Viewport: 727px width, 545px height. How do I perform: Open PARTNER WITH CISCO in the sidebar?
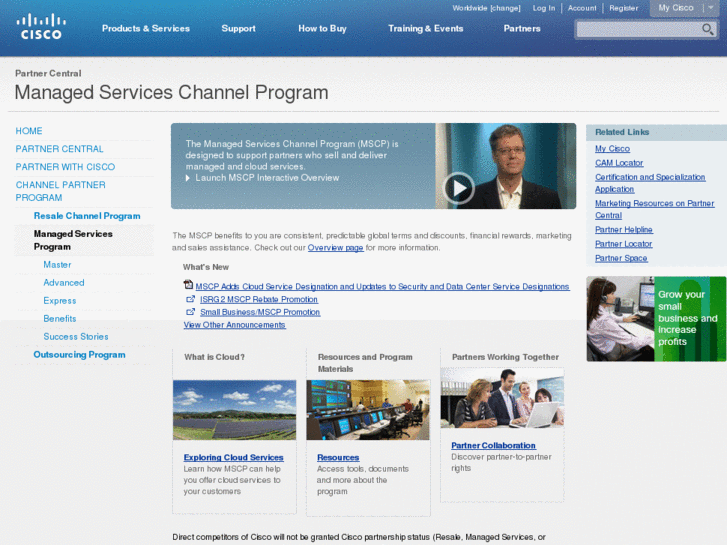coord(65,167)
